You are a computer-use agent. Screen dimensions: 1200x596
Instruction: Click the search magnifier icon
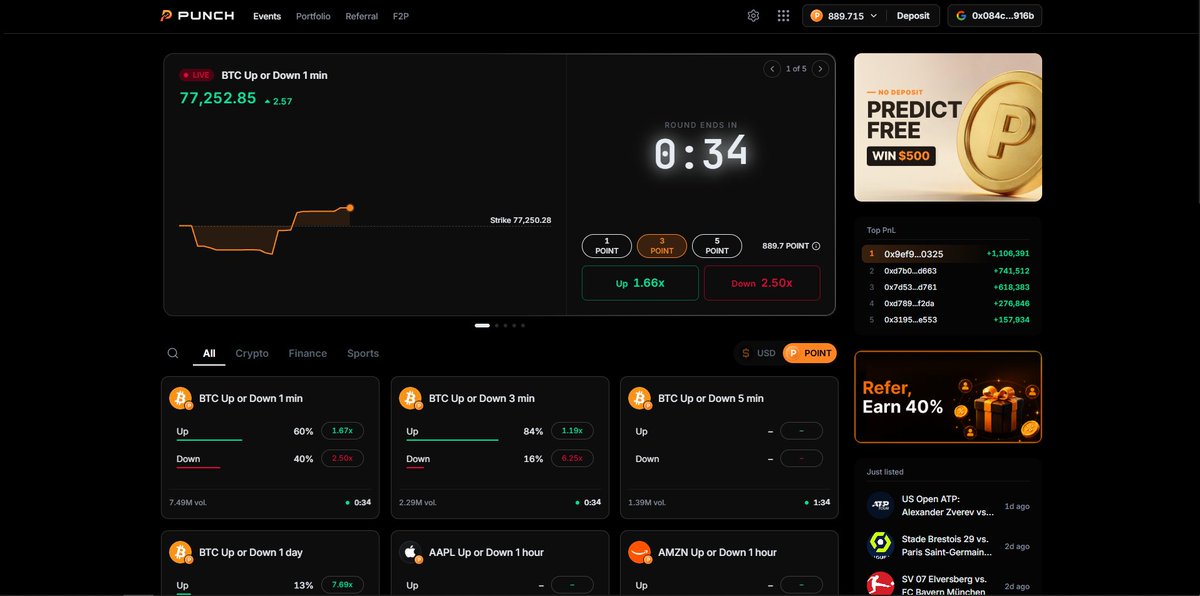click(173, 353)
